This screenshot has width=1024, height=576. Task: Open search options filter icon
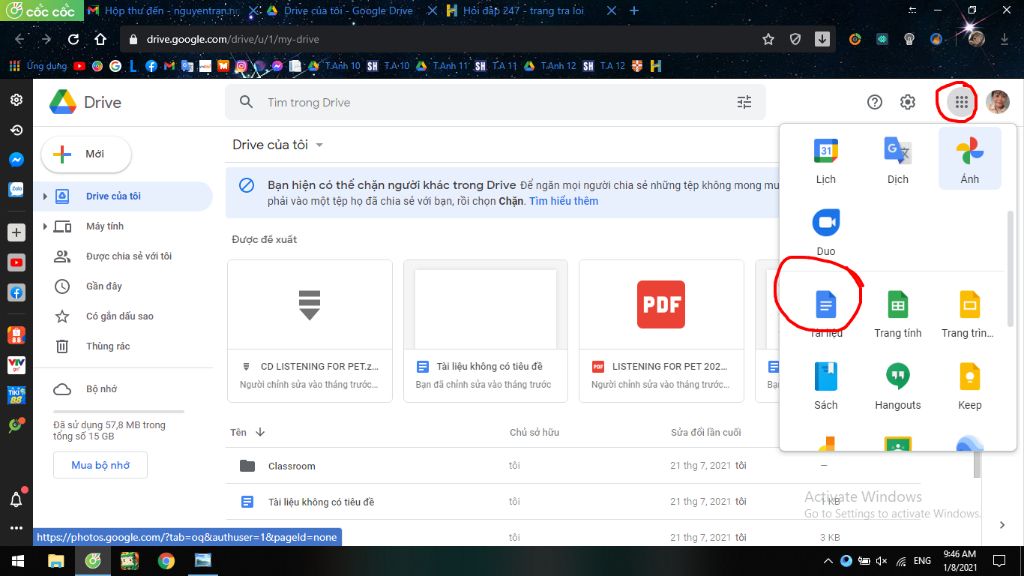point(744,102)
